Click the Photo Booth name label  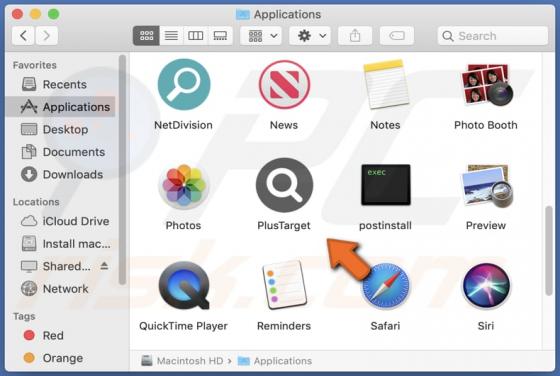486,125
